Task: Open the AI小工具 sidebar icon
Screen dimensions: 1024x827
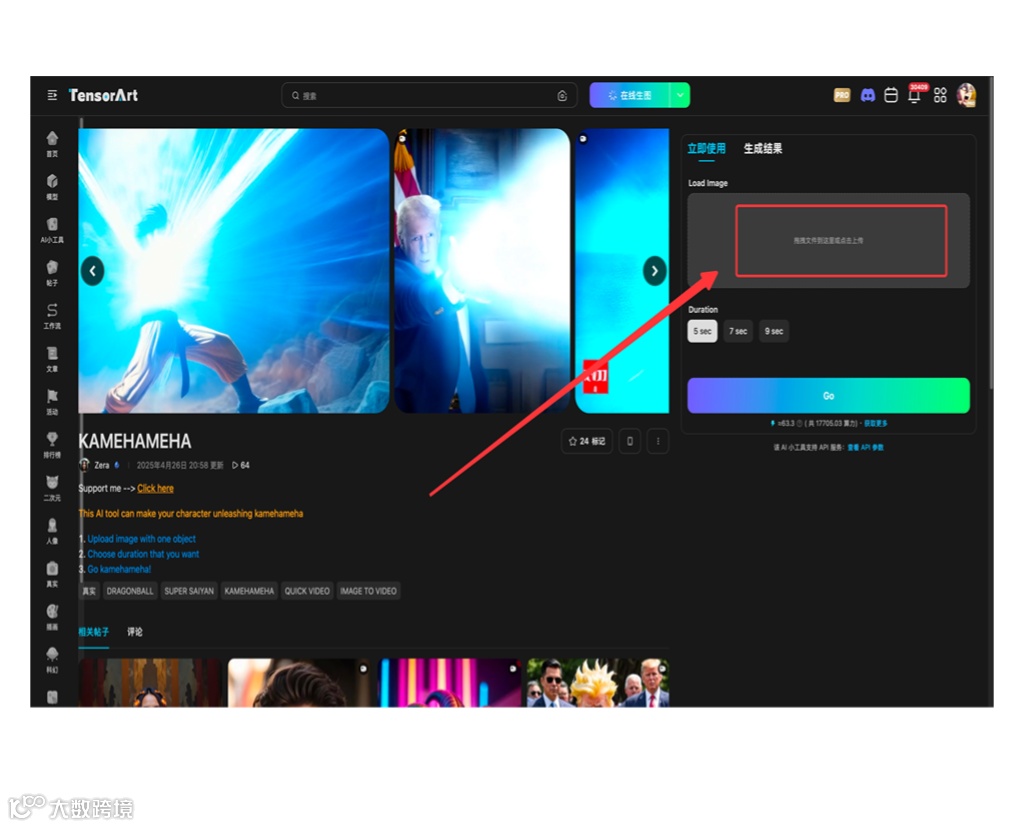Action: (x=52, y=230)
